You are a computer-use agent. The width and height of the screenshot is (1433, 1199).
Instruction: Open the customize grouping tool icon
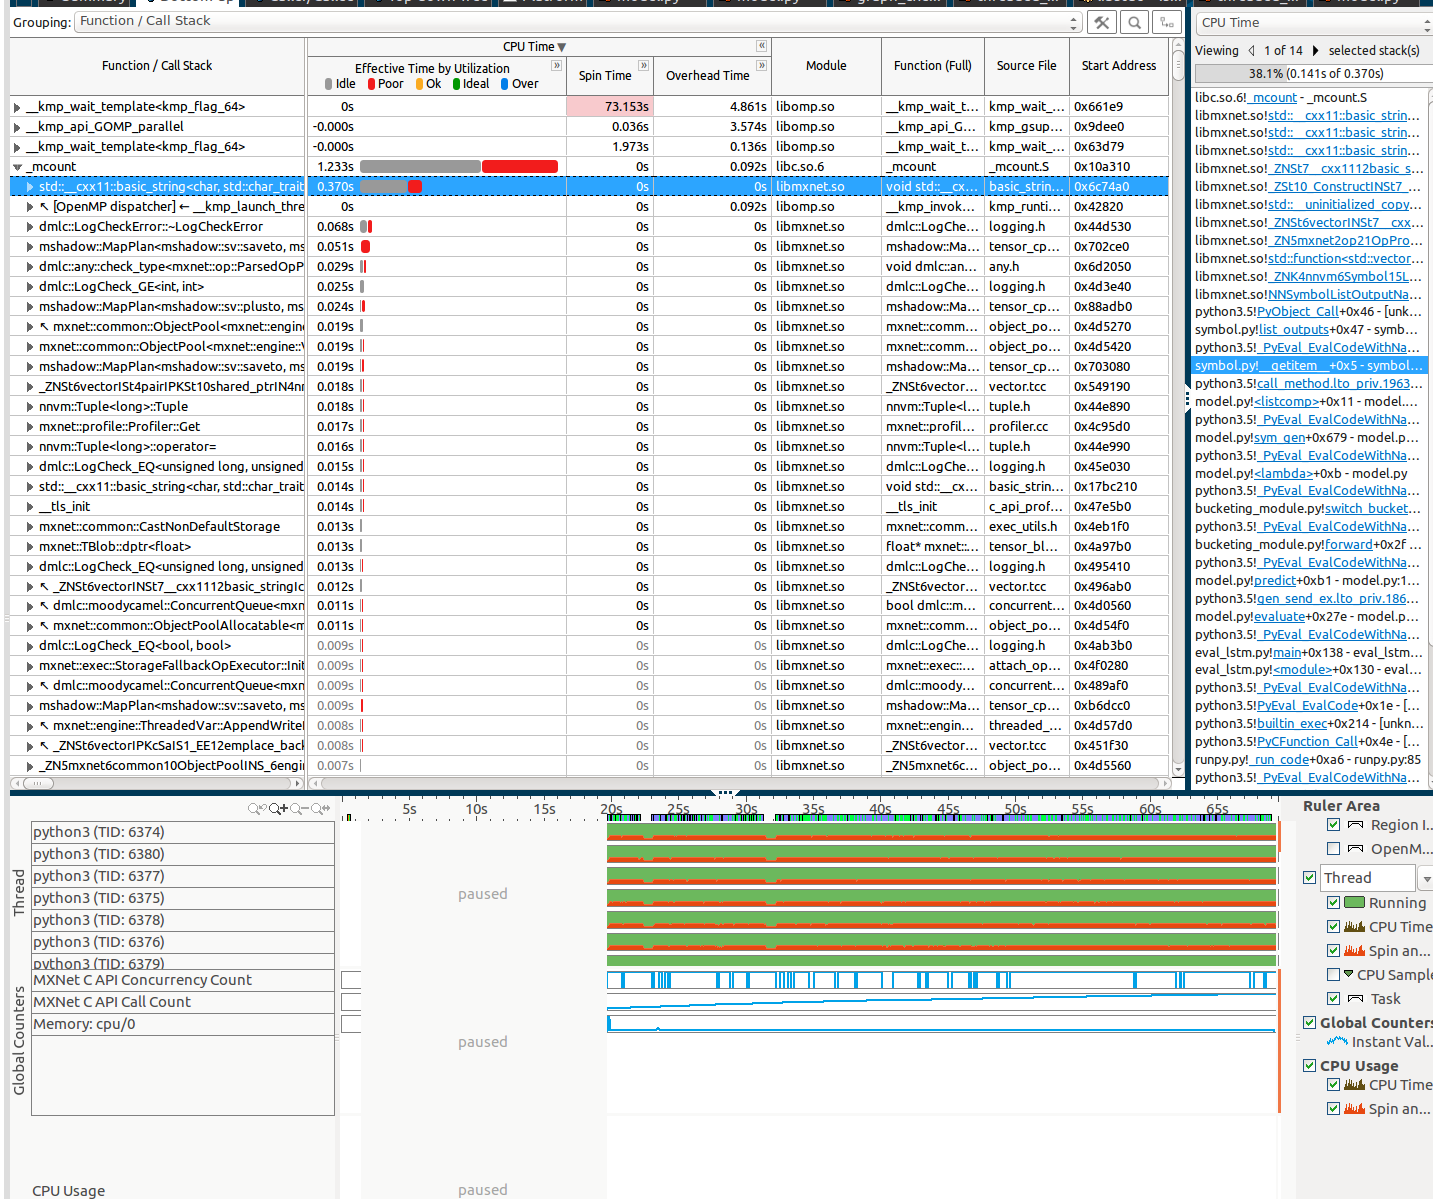click(1101, 22)
